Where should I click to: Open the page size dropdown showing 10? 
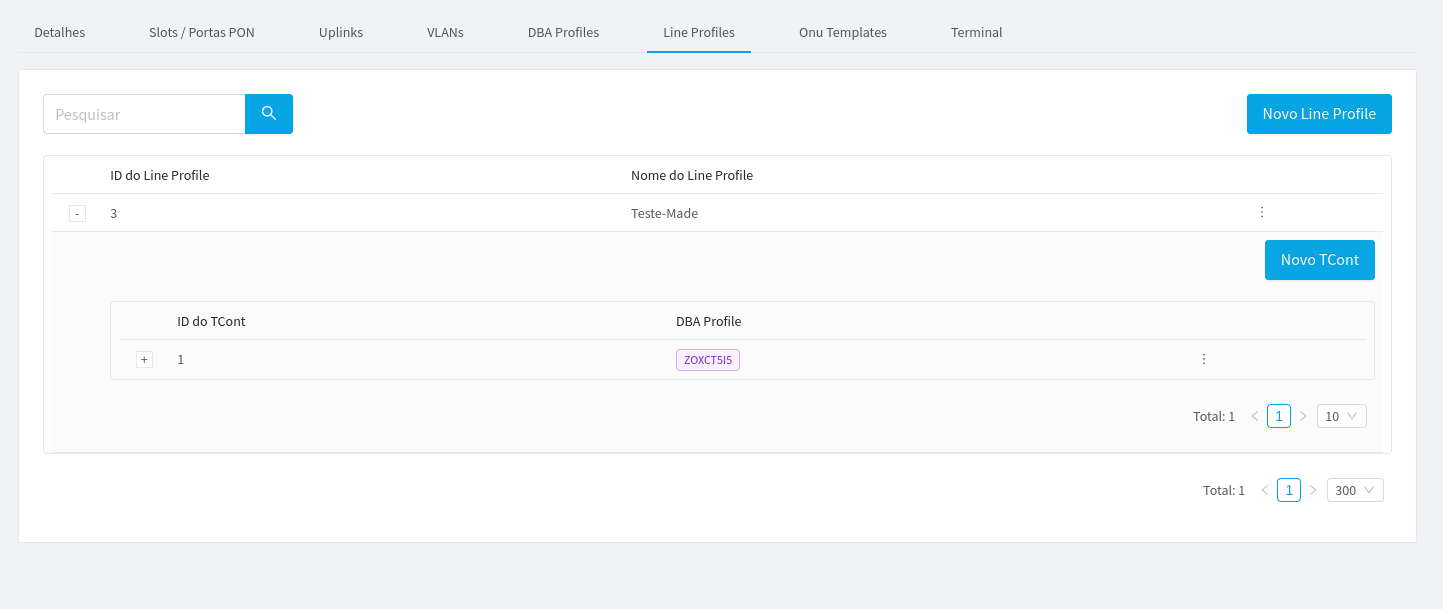point(1341,415)
